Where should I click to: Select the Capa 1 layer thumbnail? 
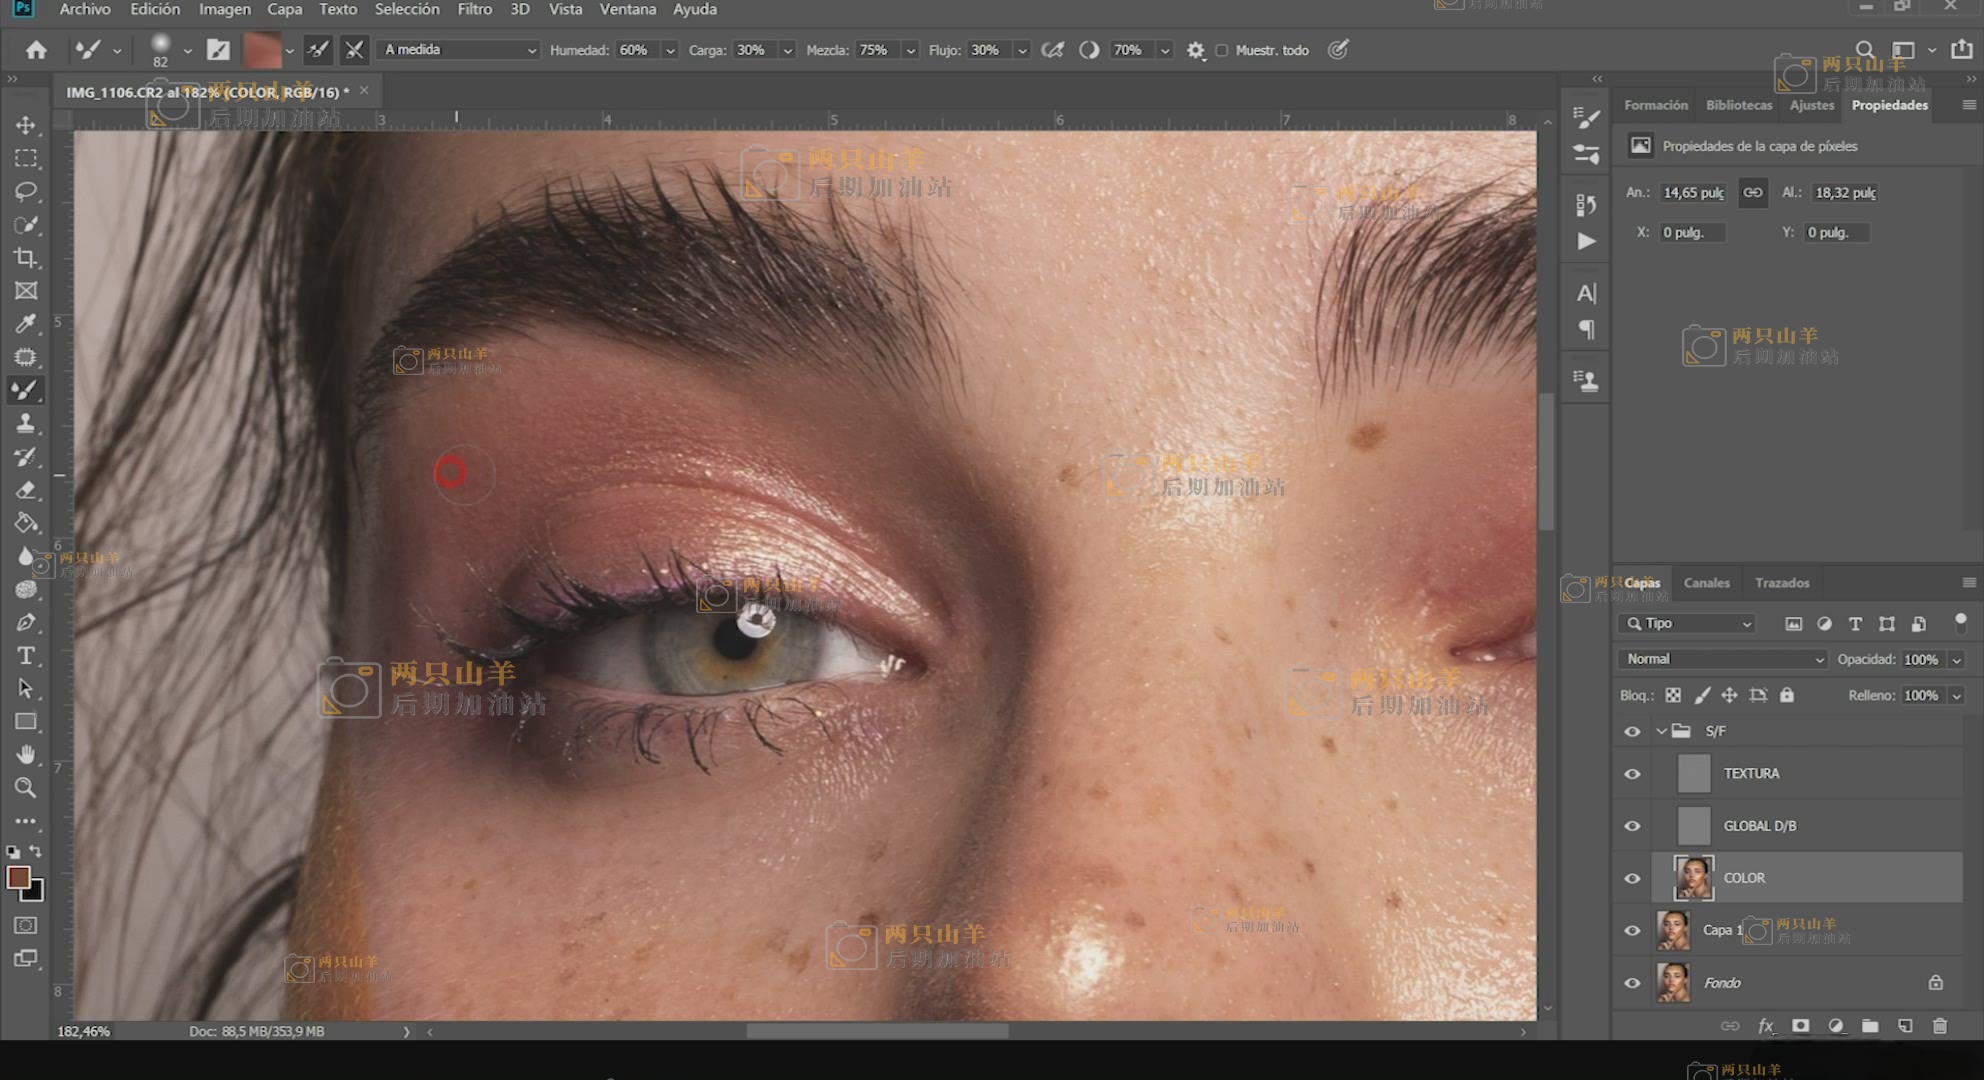click(x=1673, y=930)
